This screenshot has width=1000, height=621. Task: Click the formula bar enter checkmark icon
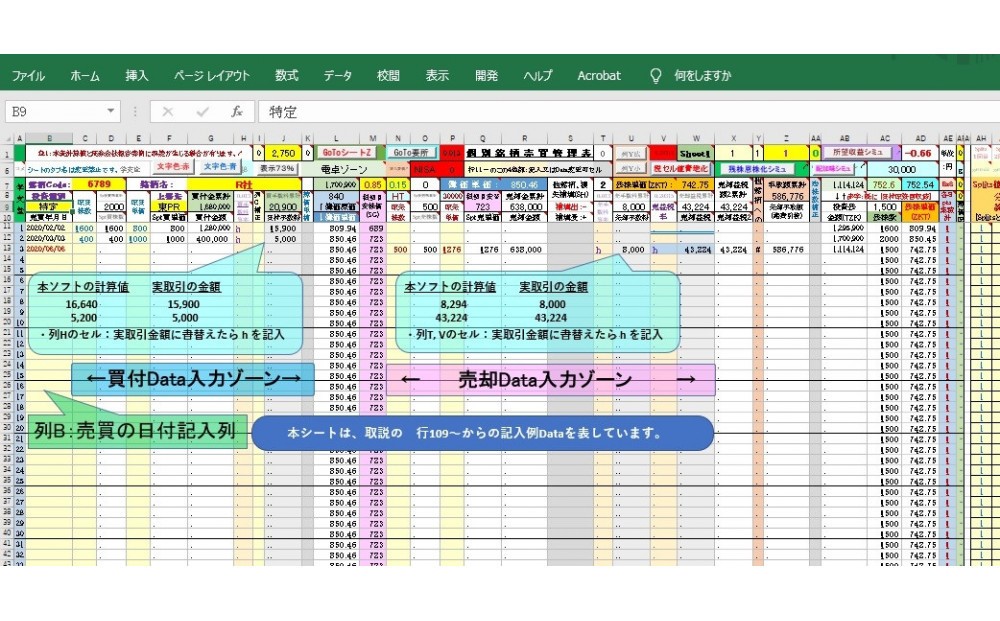[x=203, y=112]
